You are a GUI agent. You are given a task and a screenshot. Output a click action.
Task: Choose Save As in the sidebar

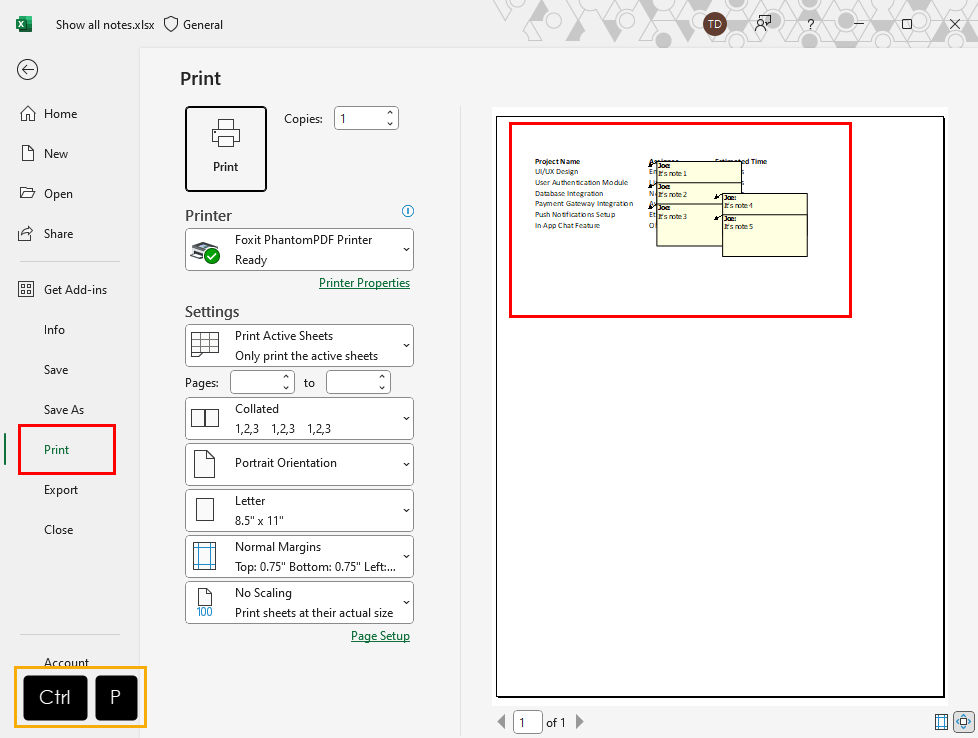coord(64,409)
